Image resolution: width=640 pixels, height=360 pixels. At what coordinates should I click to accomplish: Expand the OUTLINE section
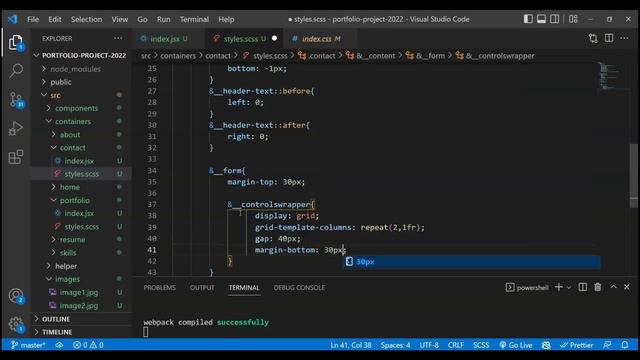tap(82, 319)
